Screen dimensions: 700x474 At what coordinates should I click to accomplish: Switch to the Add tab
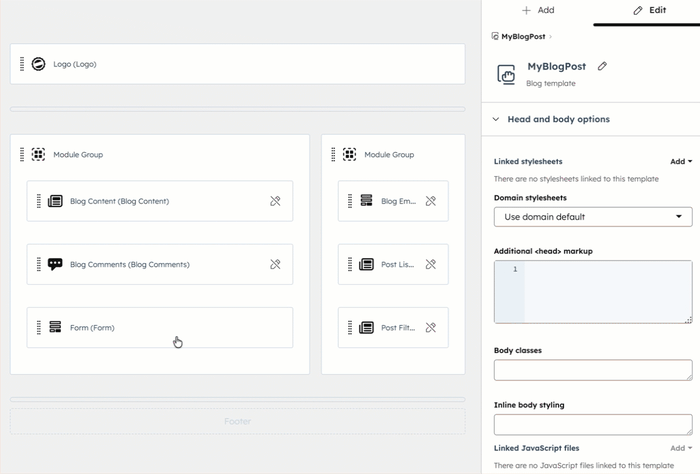point(537,10)
